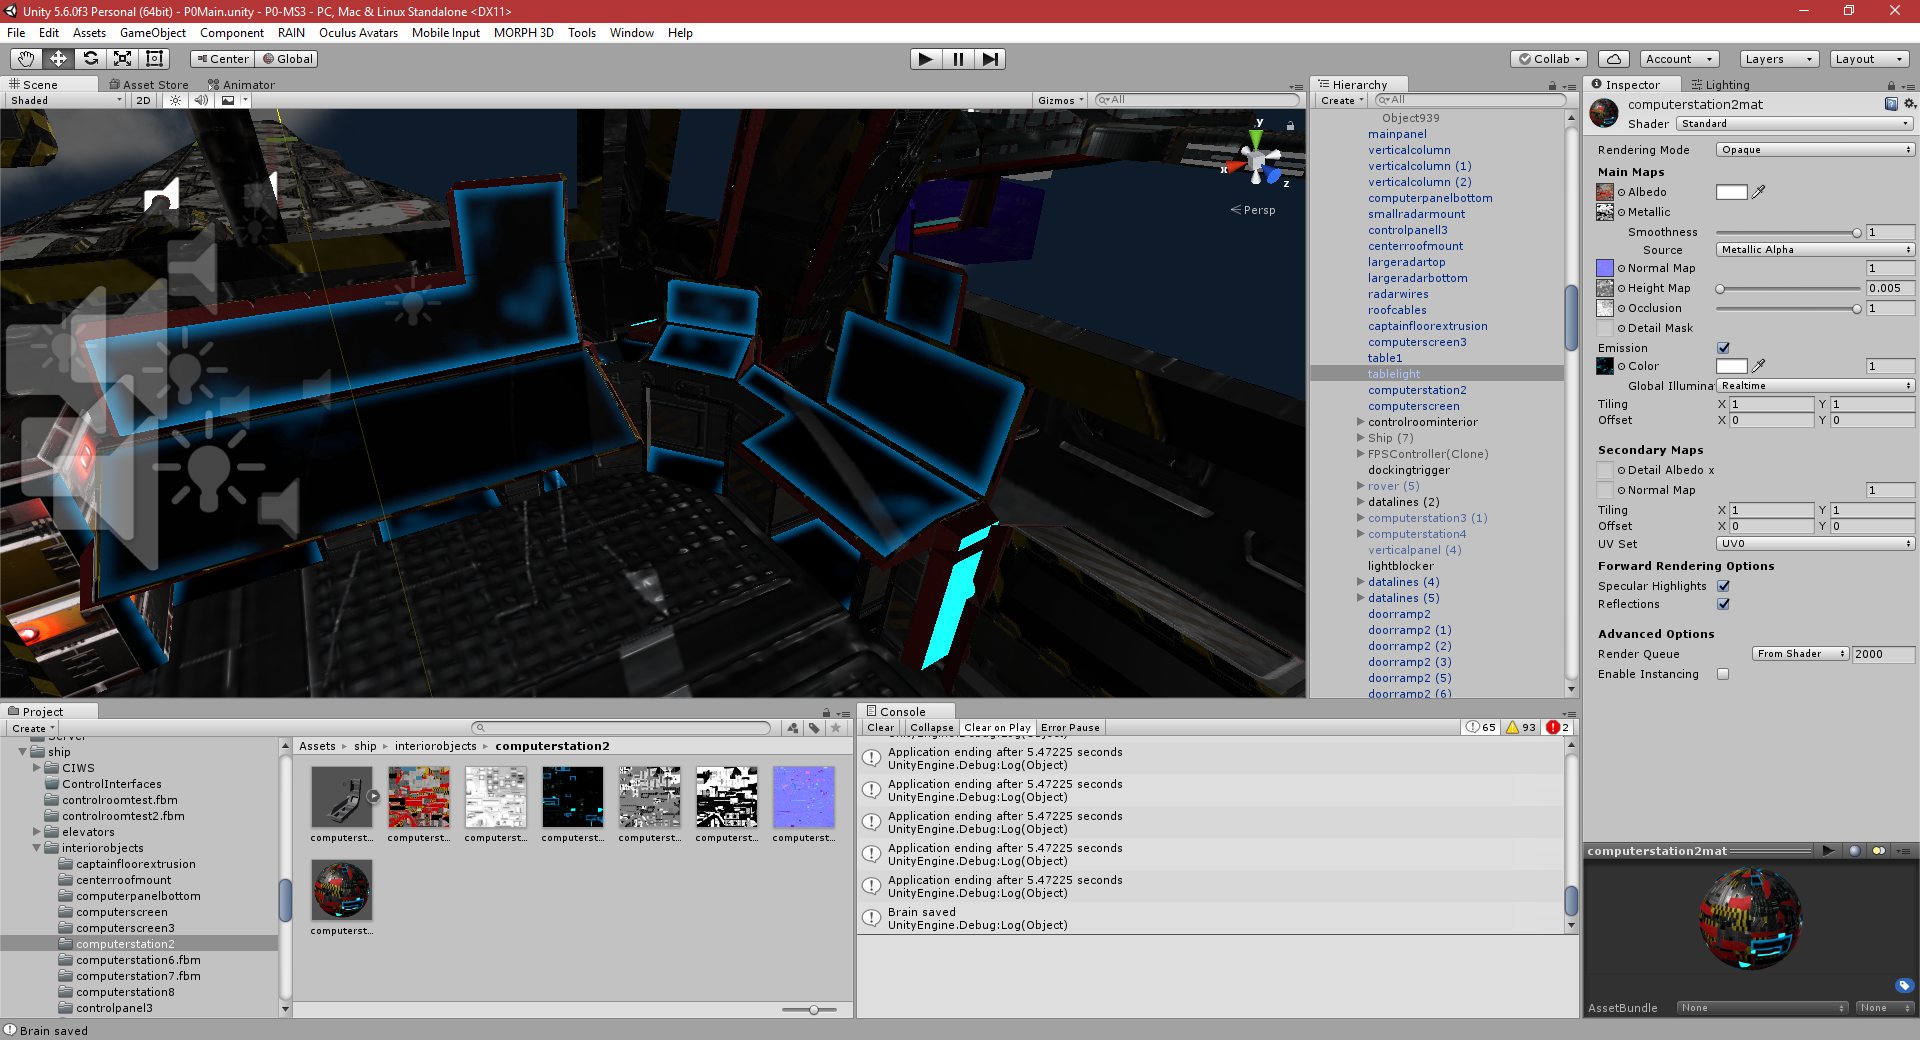Open scene effects image icon
This screenshot has width=1920, height=1040.
pos(228,100)
